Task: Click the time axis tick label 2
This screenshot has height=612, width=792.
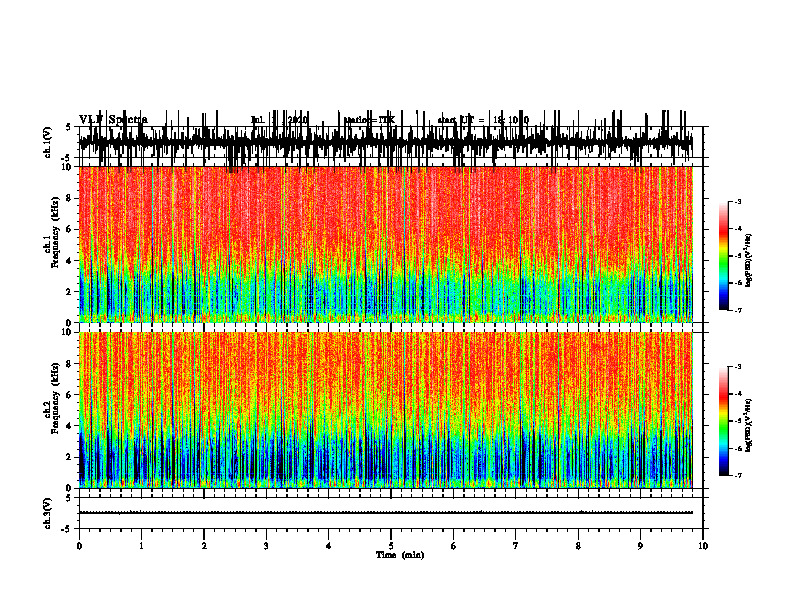Action: point(204,546)
